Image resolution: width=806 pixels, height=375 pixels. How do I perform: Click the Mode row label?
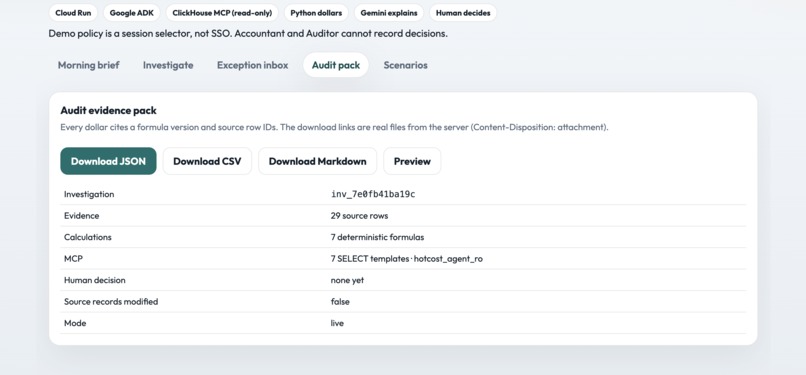click(75, 323)
